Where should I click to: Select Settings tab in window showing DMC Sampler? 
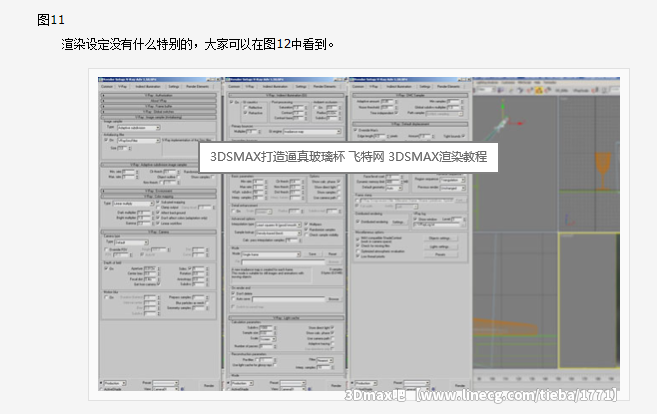425,86
